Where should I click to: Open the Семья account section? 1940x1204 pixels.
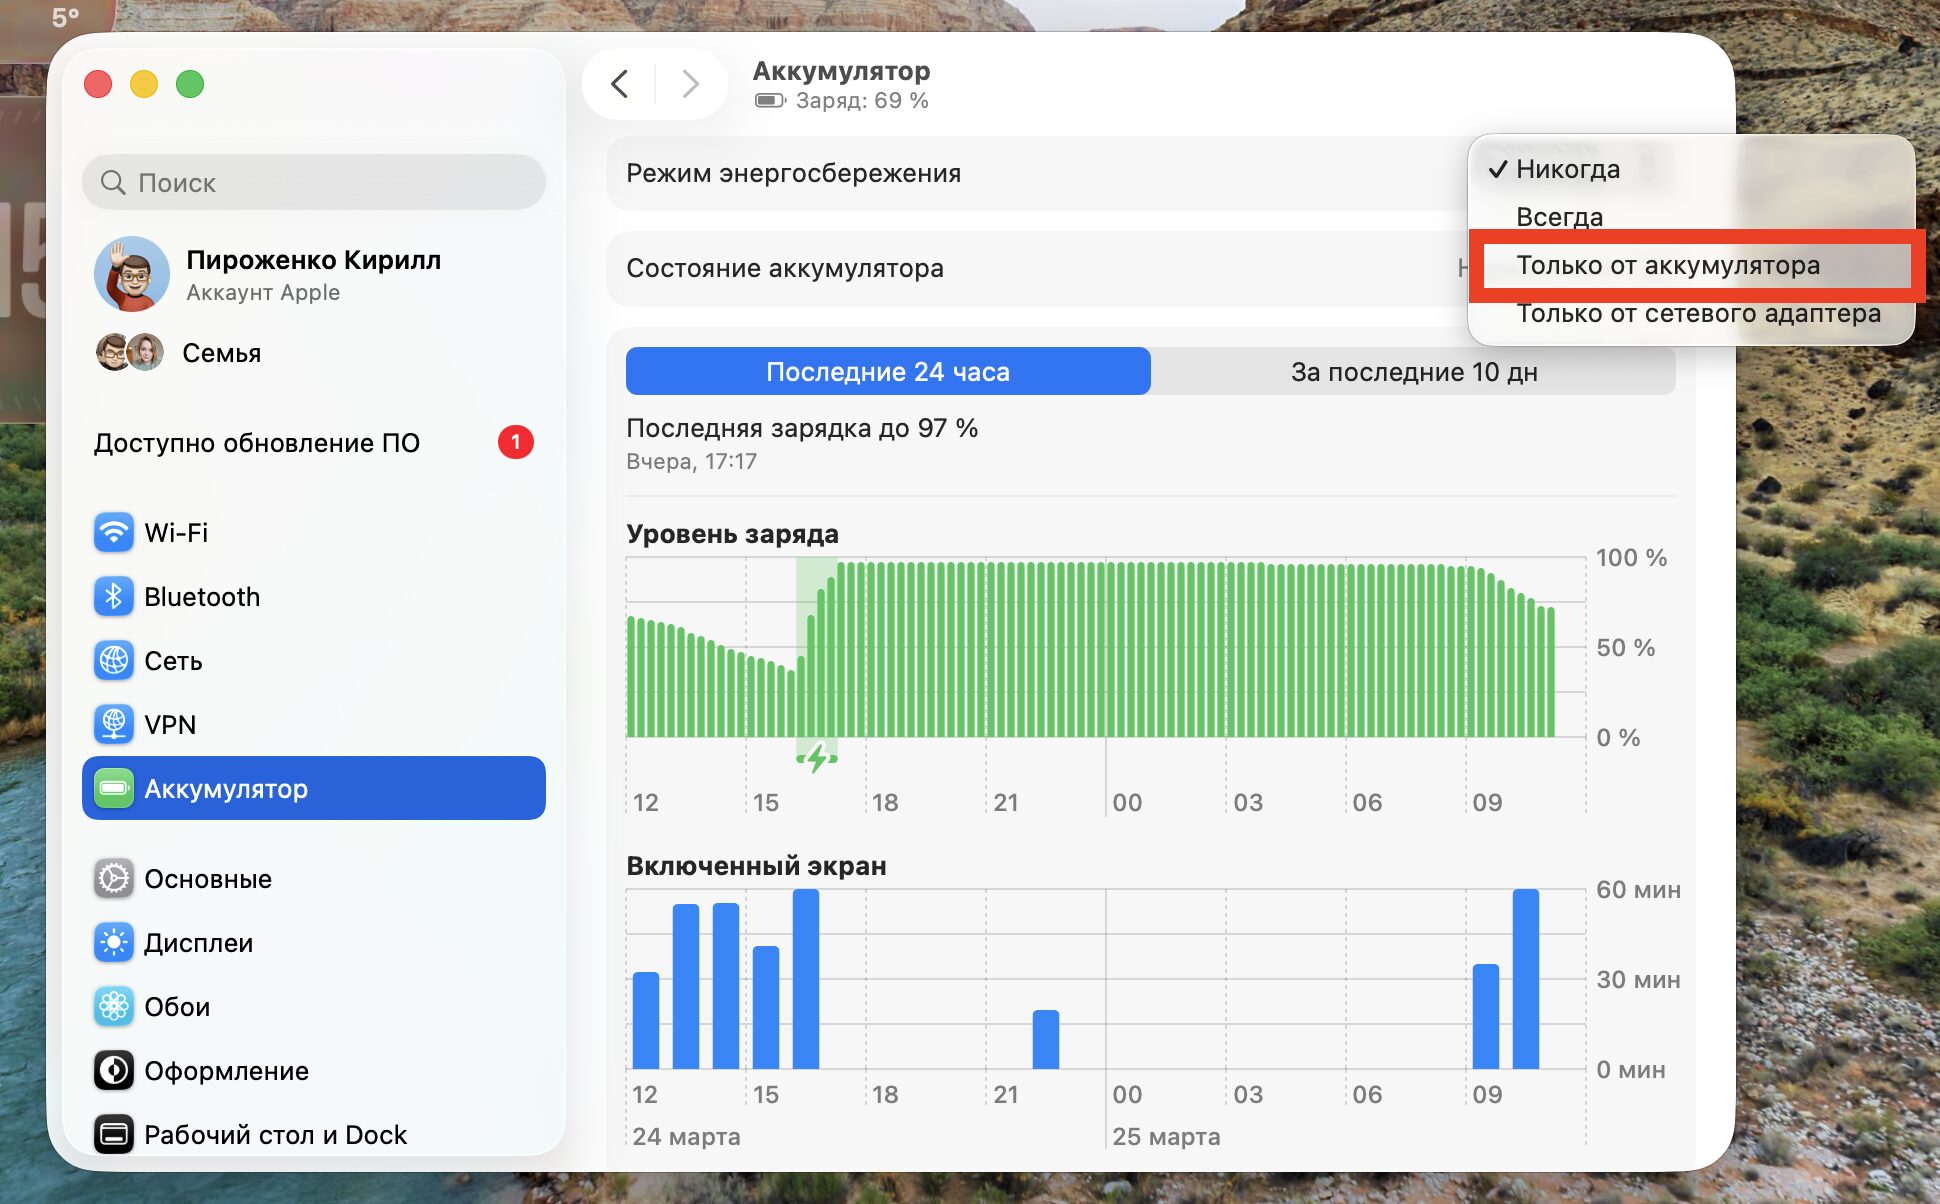(x=221, y=352)
